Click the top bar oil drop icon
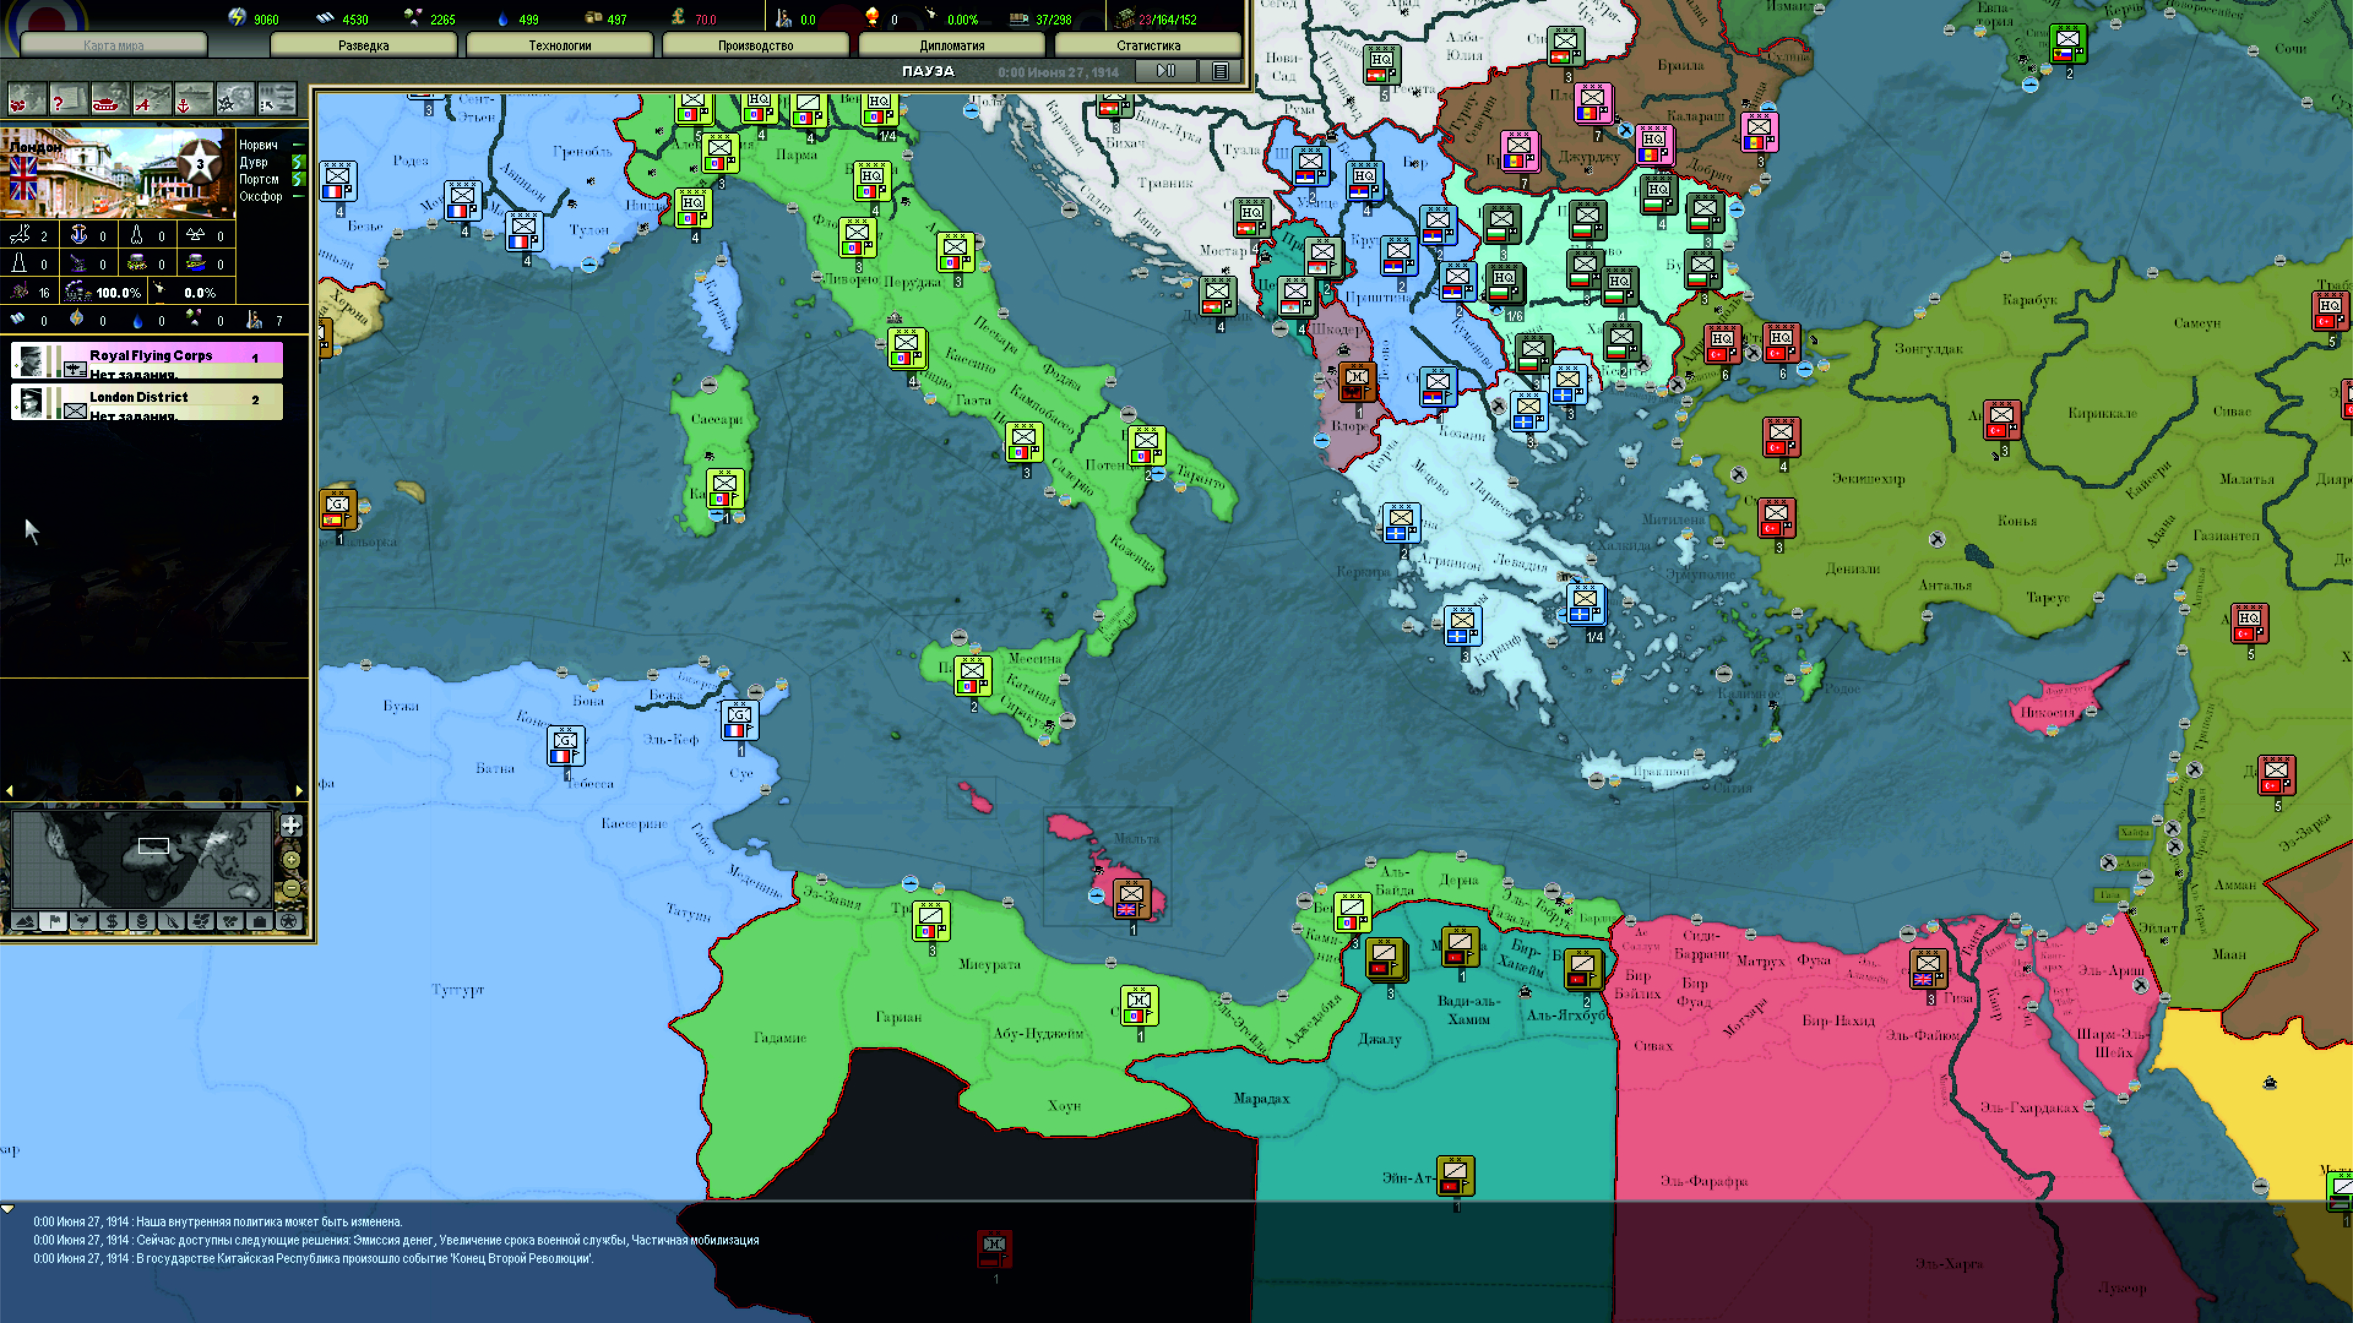The width and height of the screenshot is (2353, 1323). [502, 18]
